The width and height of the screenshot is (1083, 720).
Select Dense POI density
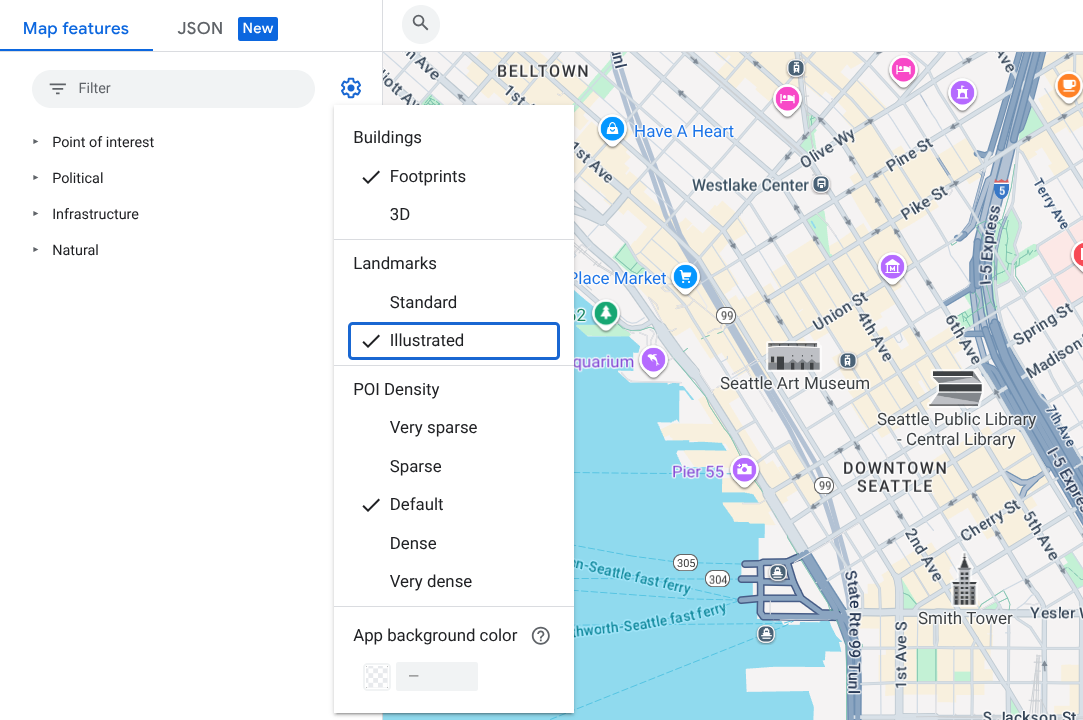coord(413,543)
